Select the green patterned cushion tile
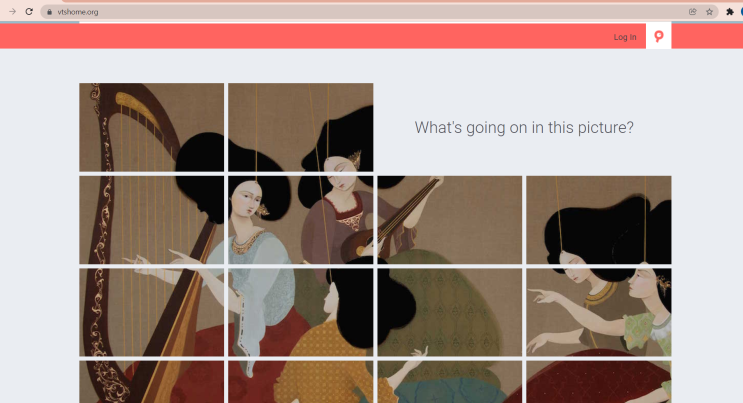Image resolution: width=743 pixels, height=403 pixels. 450,312
